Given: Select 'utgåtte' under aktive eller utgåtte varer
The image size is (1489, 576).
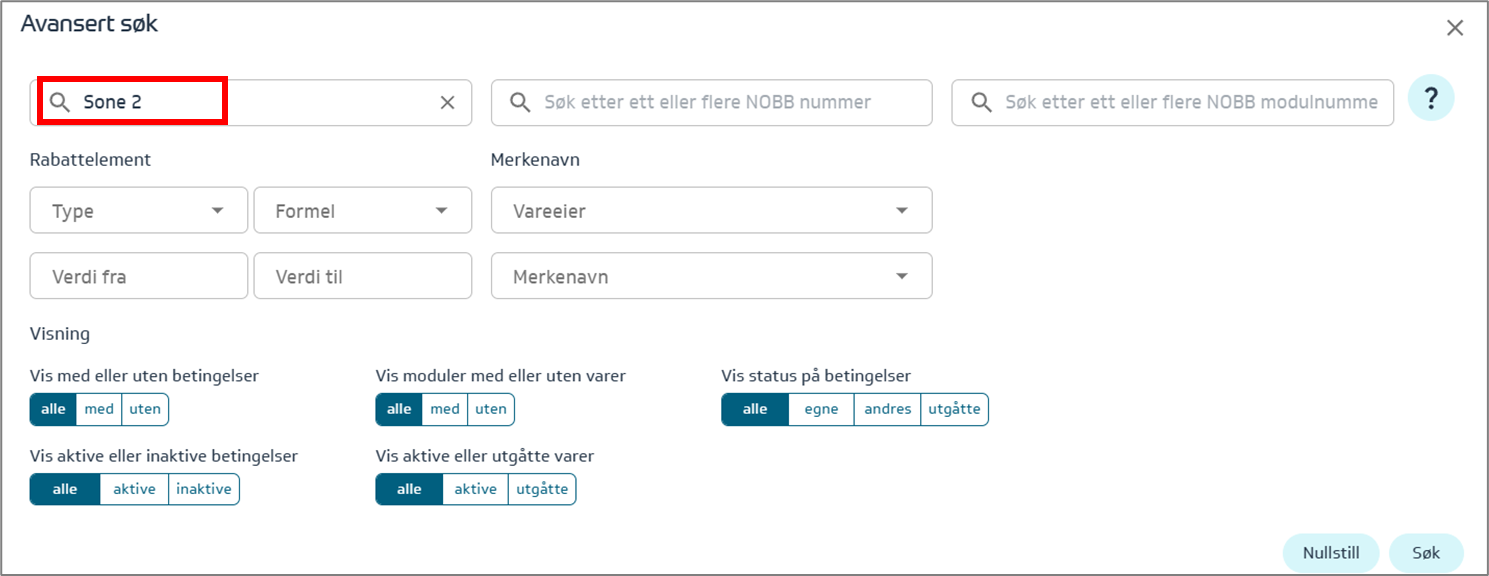Looking at the screenshot, I should 541,489.
